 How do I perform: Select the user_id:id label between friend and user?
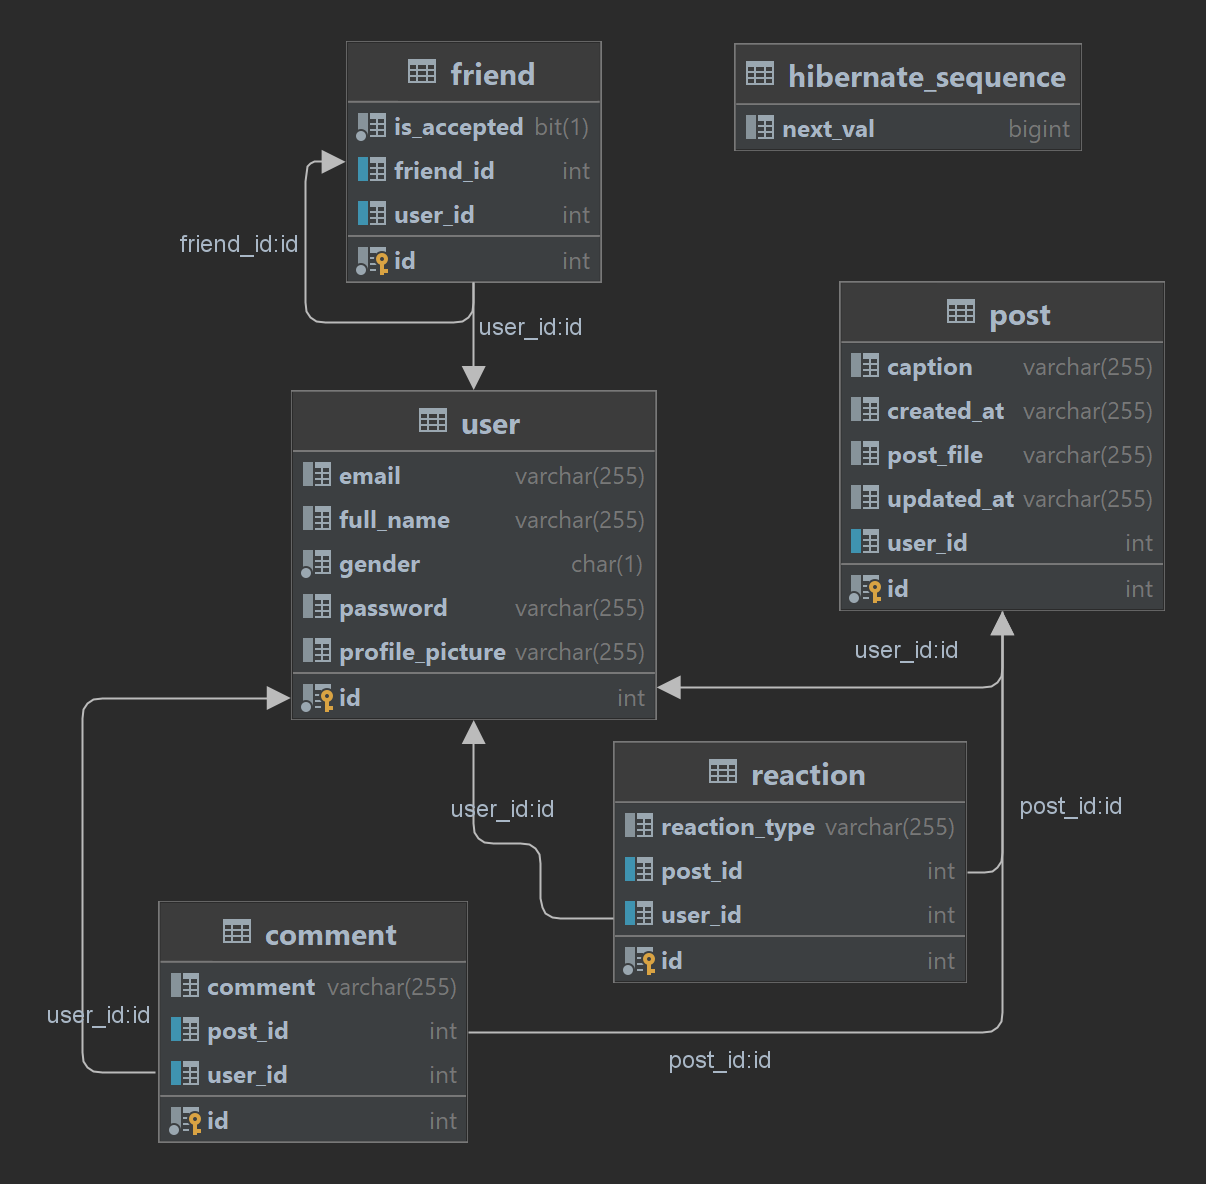530,327
